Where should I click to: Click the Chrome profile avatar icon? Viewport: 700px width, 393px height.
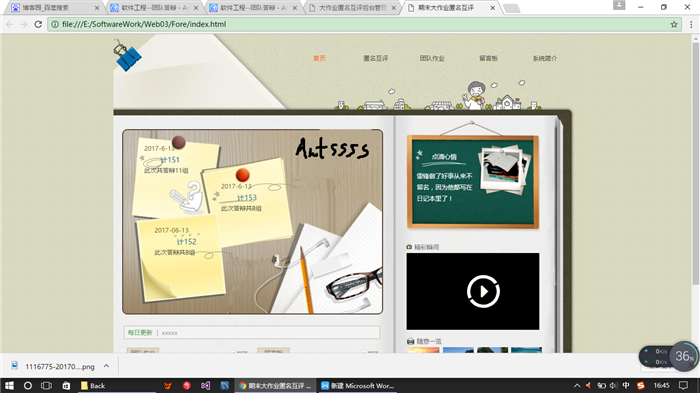tap(619, 5)
